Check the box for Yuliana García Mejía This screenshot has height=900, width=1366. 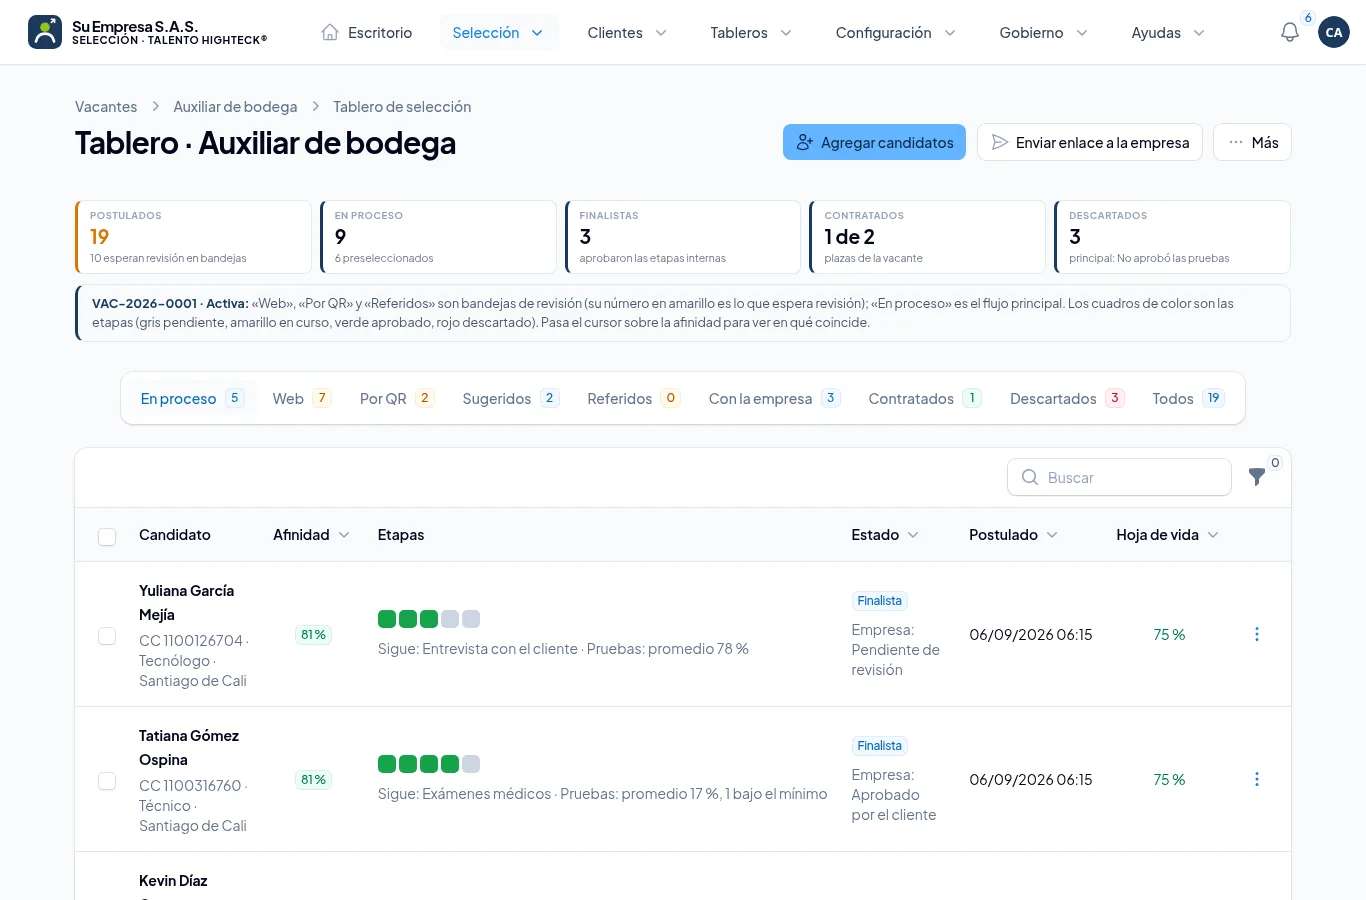(107, 636)
